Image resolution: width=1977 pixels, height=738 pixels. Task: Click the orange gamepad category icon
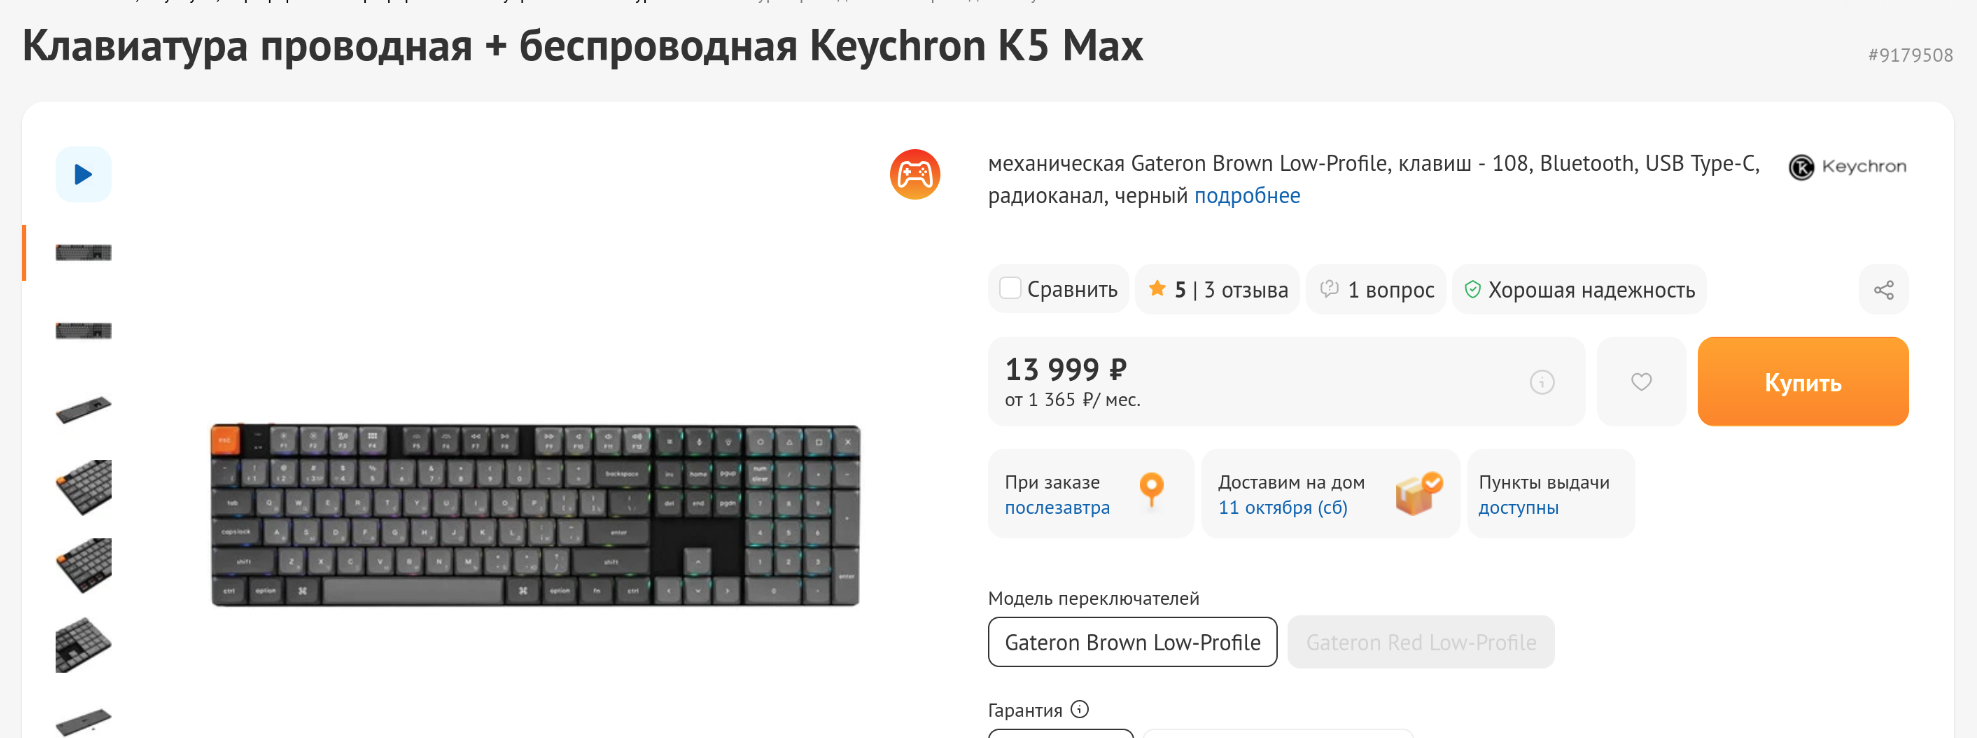(x=914, y=175)
